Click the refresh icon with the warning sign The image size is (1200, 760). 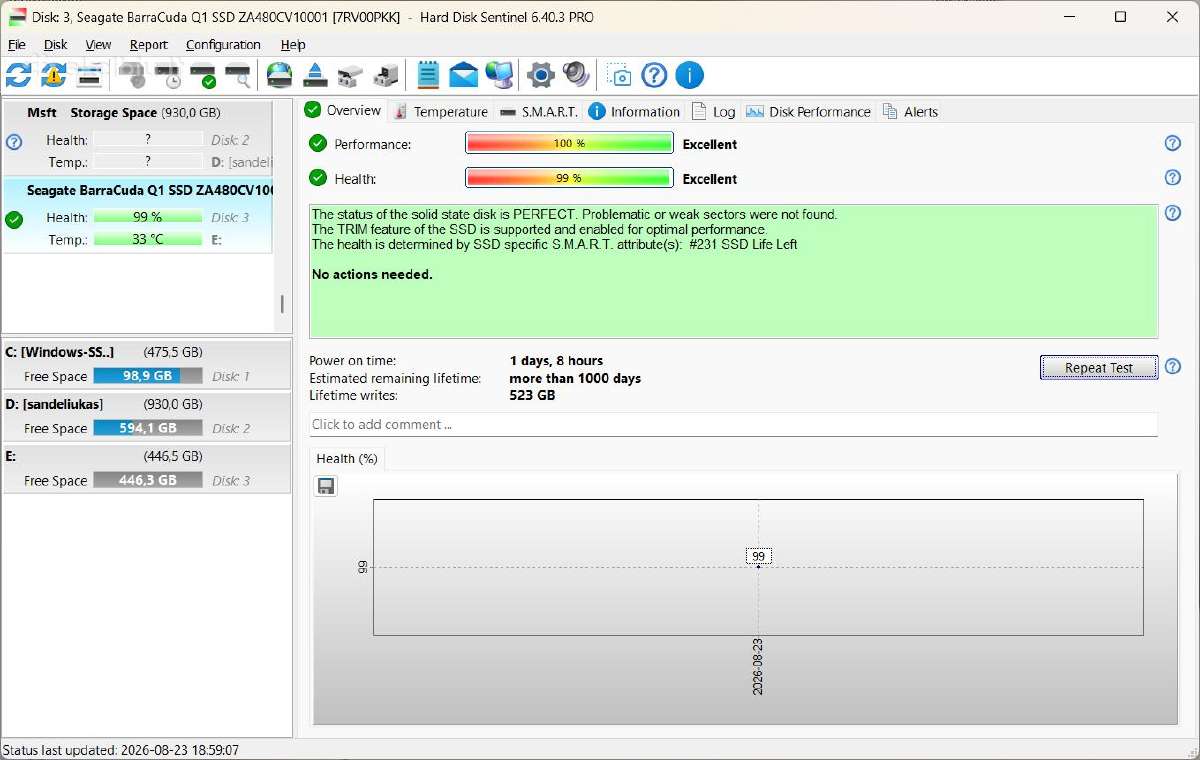54,75
